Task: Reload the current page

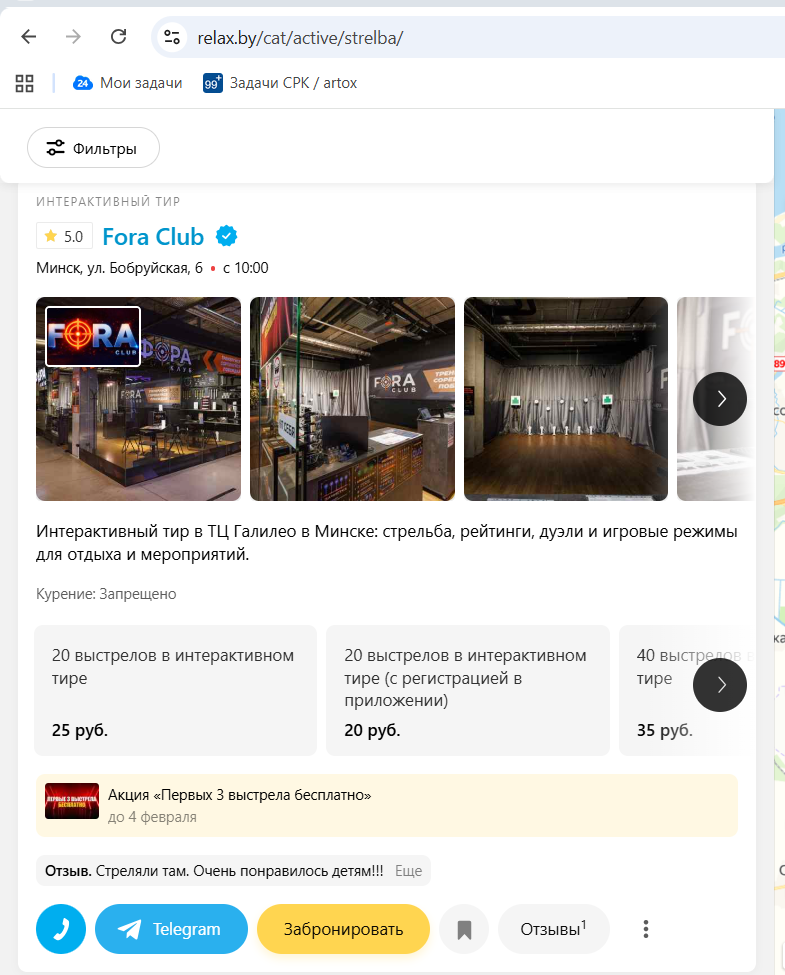Action: (118, 37)
